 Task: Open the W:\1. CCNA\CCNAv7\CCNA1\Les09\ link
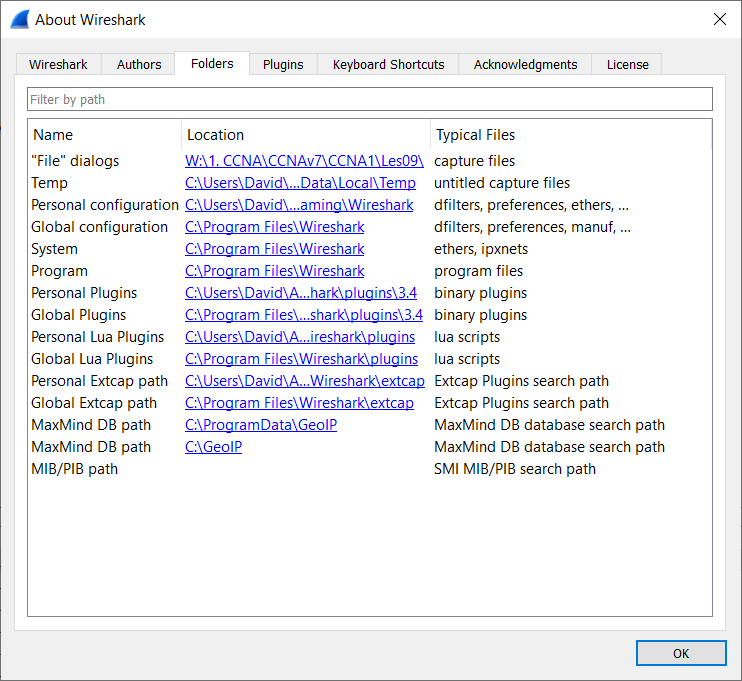(x=304, y=161)
